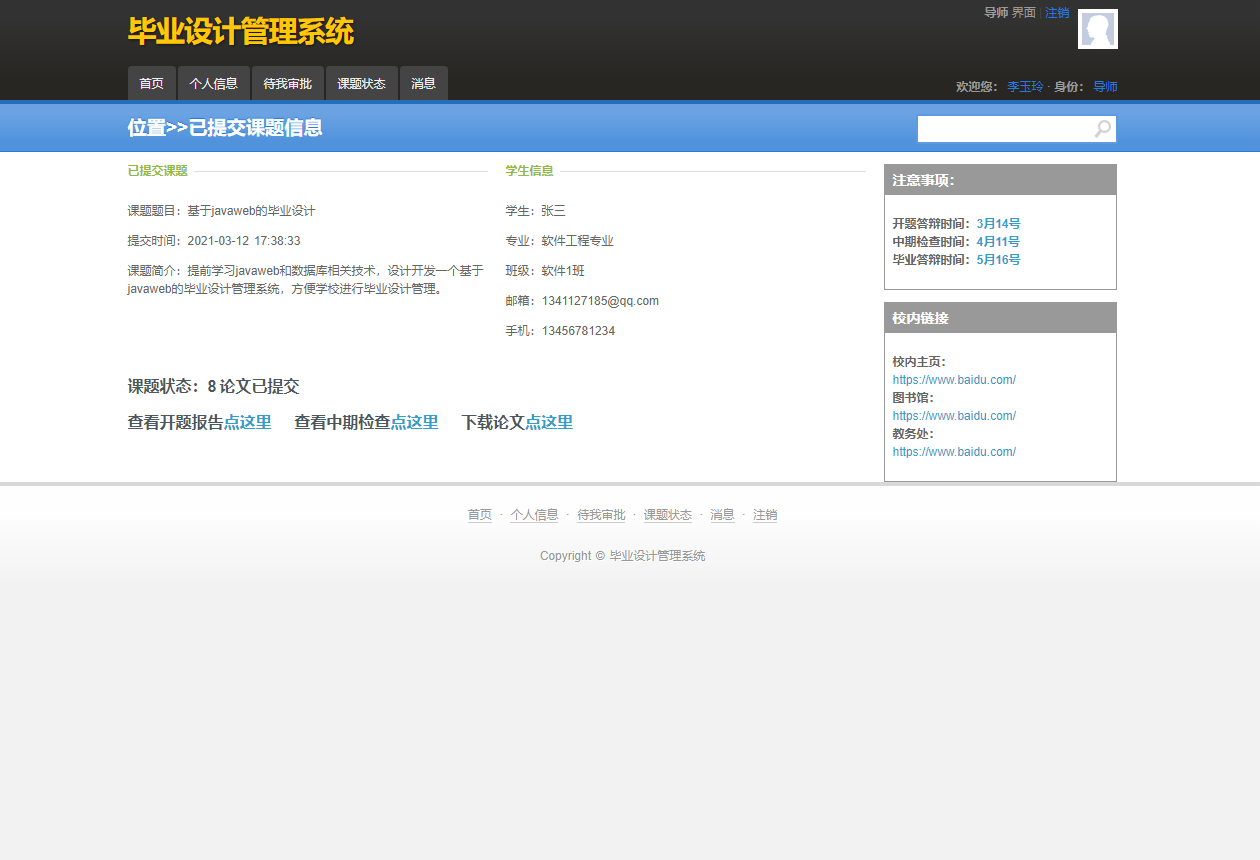Switch to the 消息 tab
The width and height of the screenshot is (1260, 860).
(423, 83)
